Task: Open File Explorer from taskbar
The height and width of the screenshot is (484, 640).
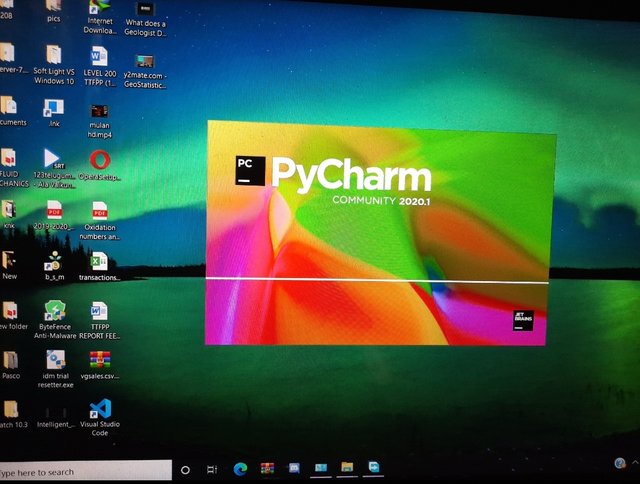Action: tap(347, 467)
